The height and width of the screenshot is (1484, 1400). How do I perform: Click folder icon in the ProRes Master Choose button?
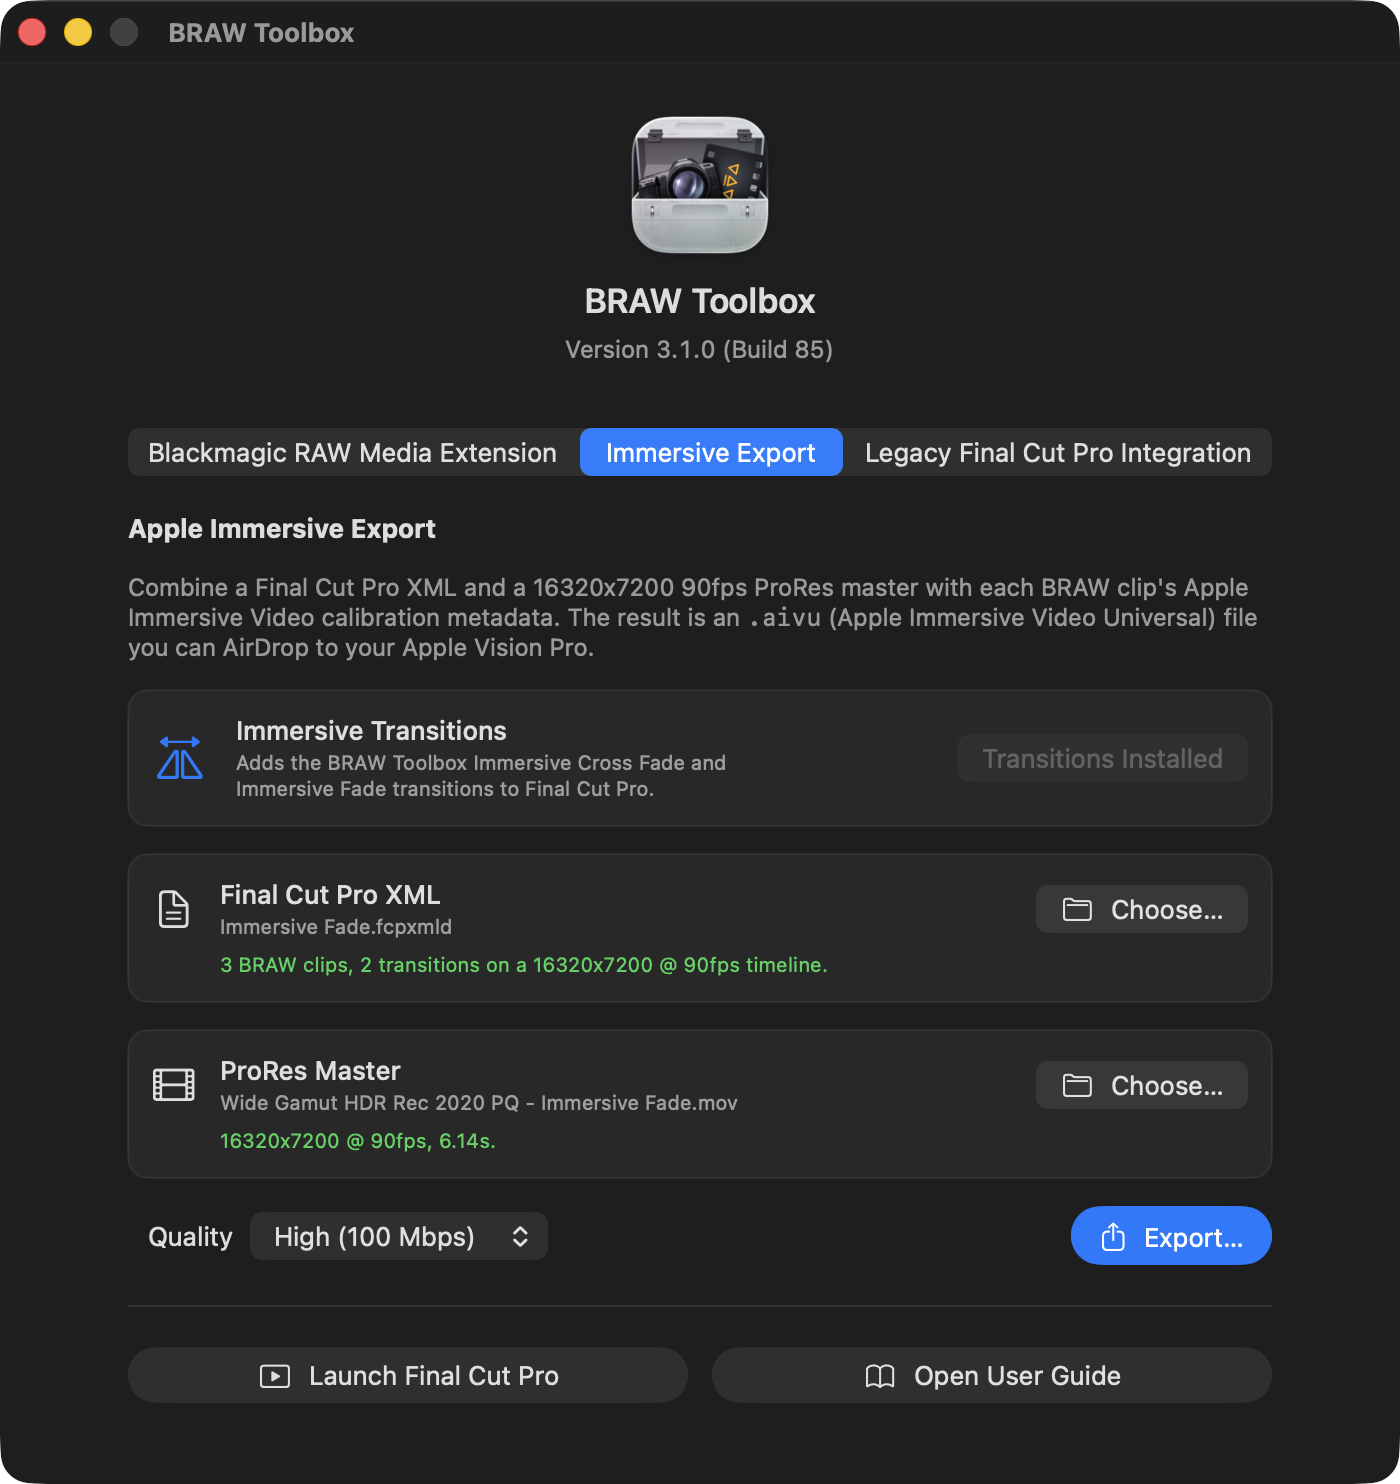point(1077,1086)
